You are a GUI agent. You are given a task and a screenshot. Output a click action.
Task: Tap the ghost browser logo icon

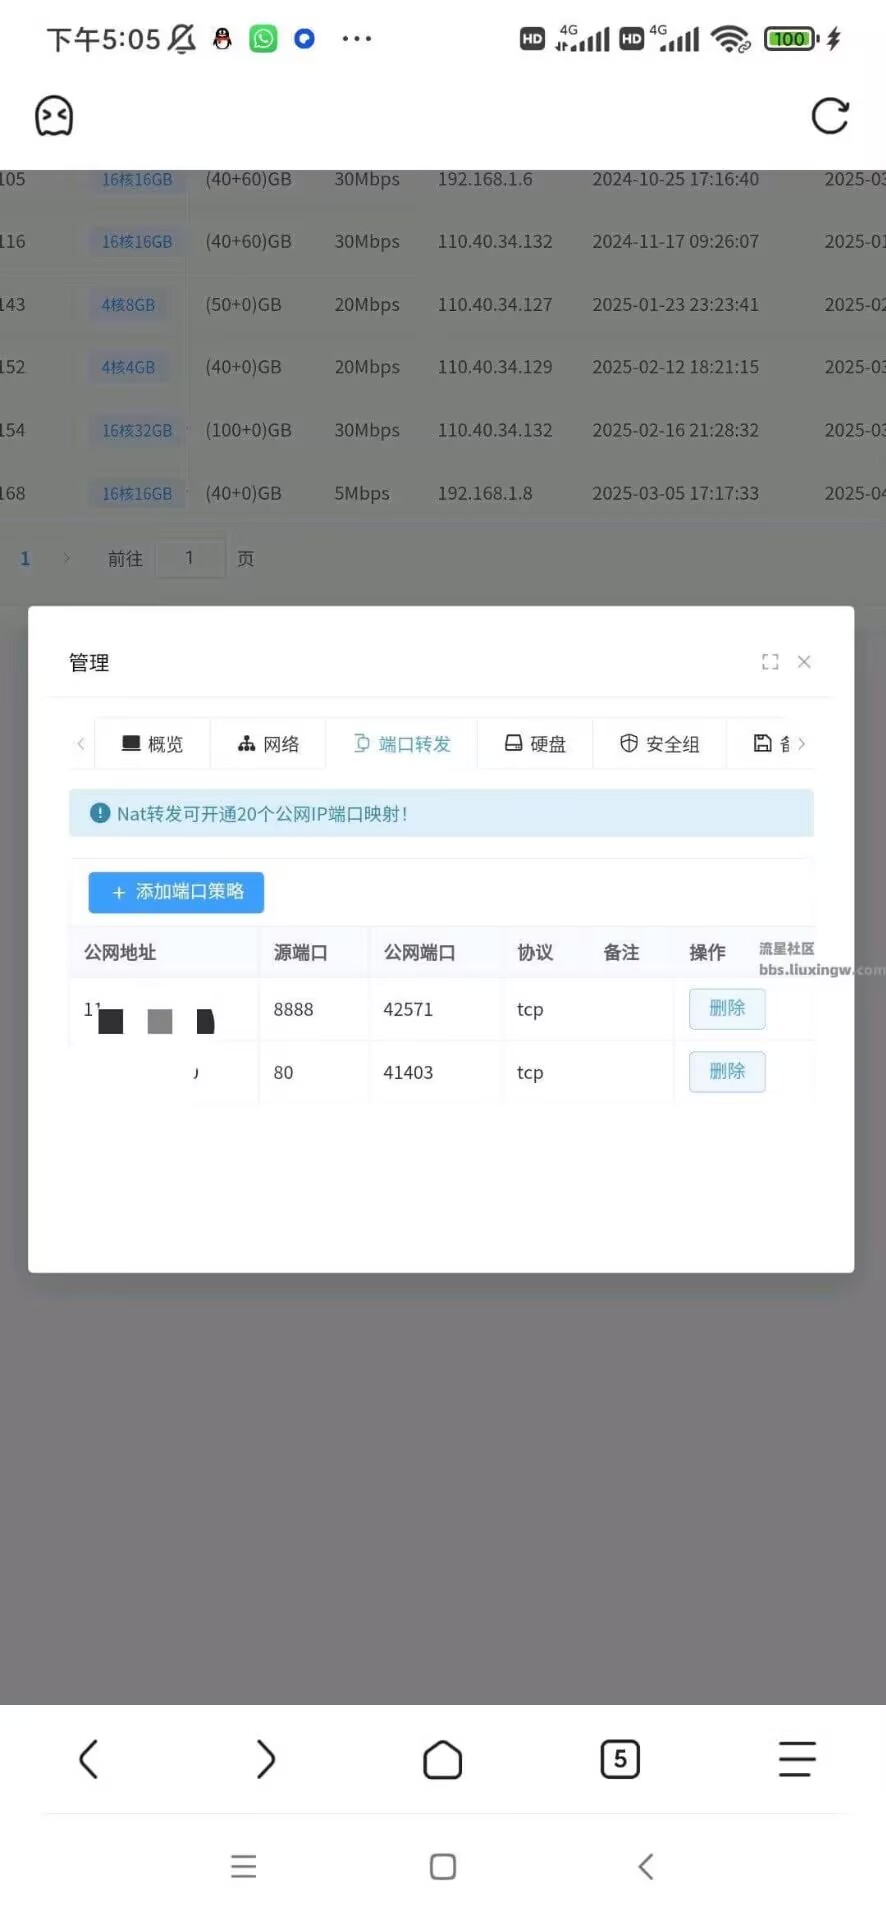54,116
